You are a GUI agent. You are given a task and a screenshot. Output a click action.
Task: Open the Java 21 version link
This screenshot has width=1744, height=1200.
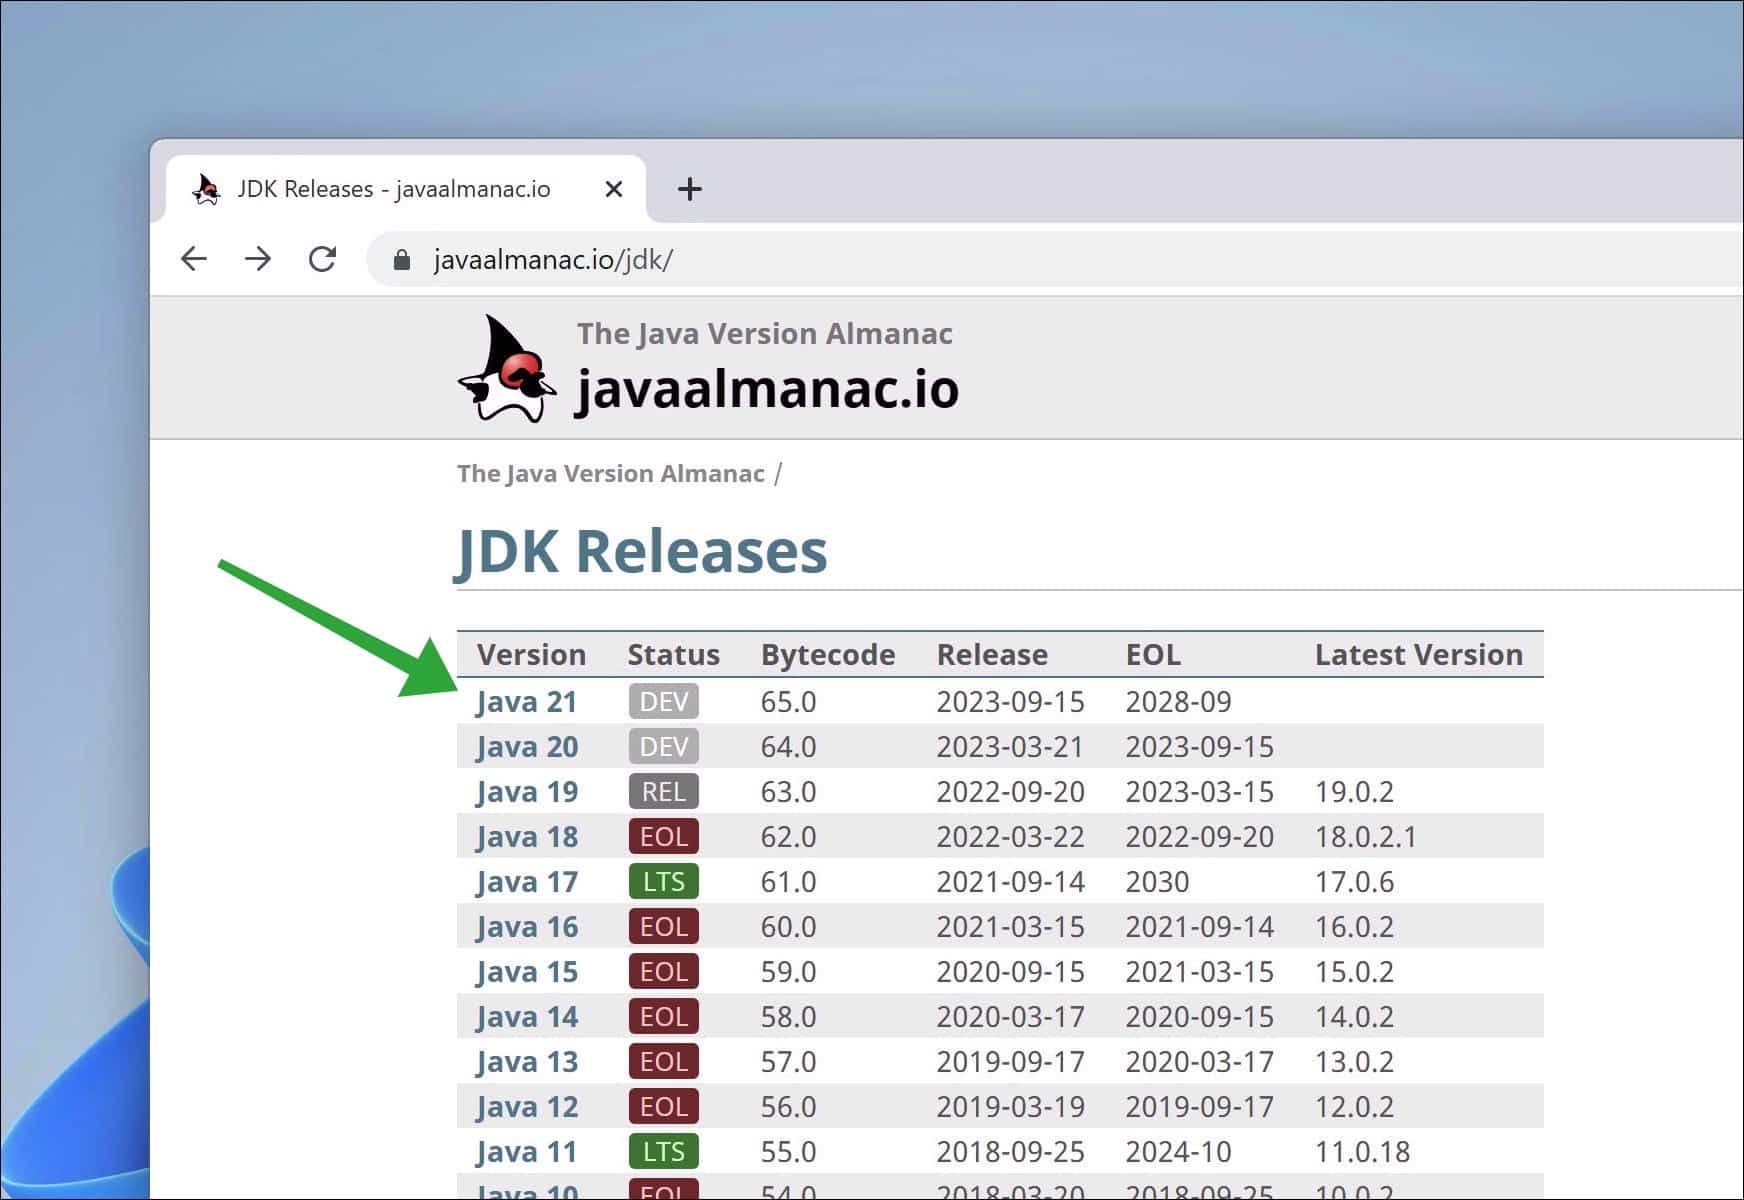pyautogui.click(x=527, y=702)
